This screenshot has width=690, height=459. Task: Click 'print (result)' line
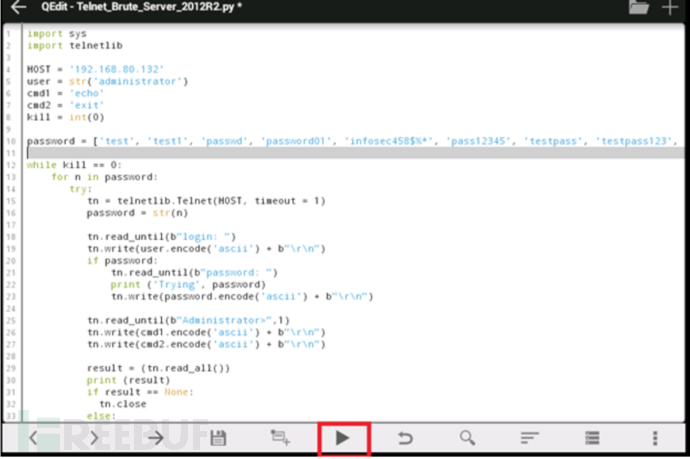(x=128, y=380)
